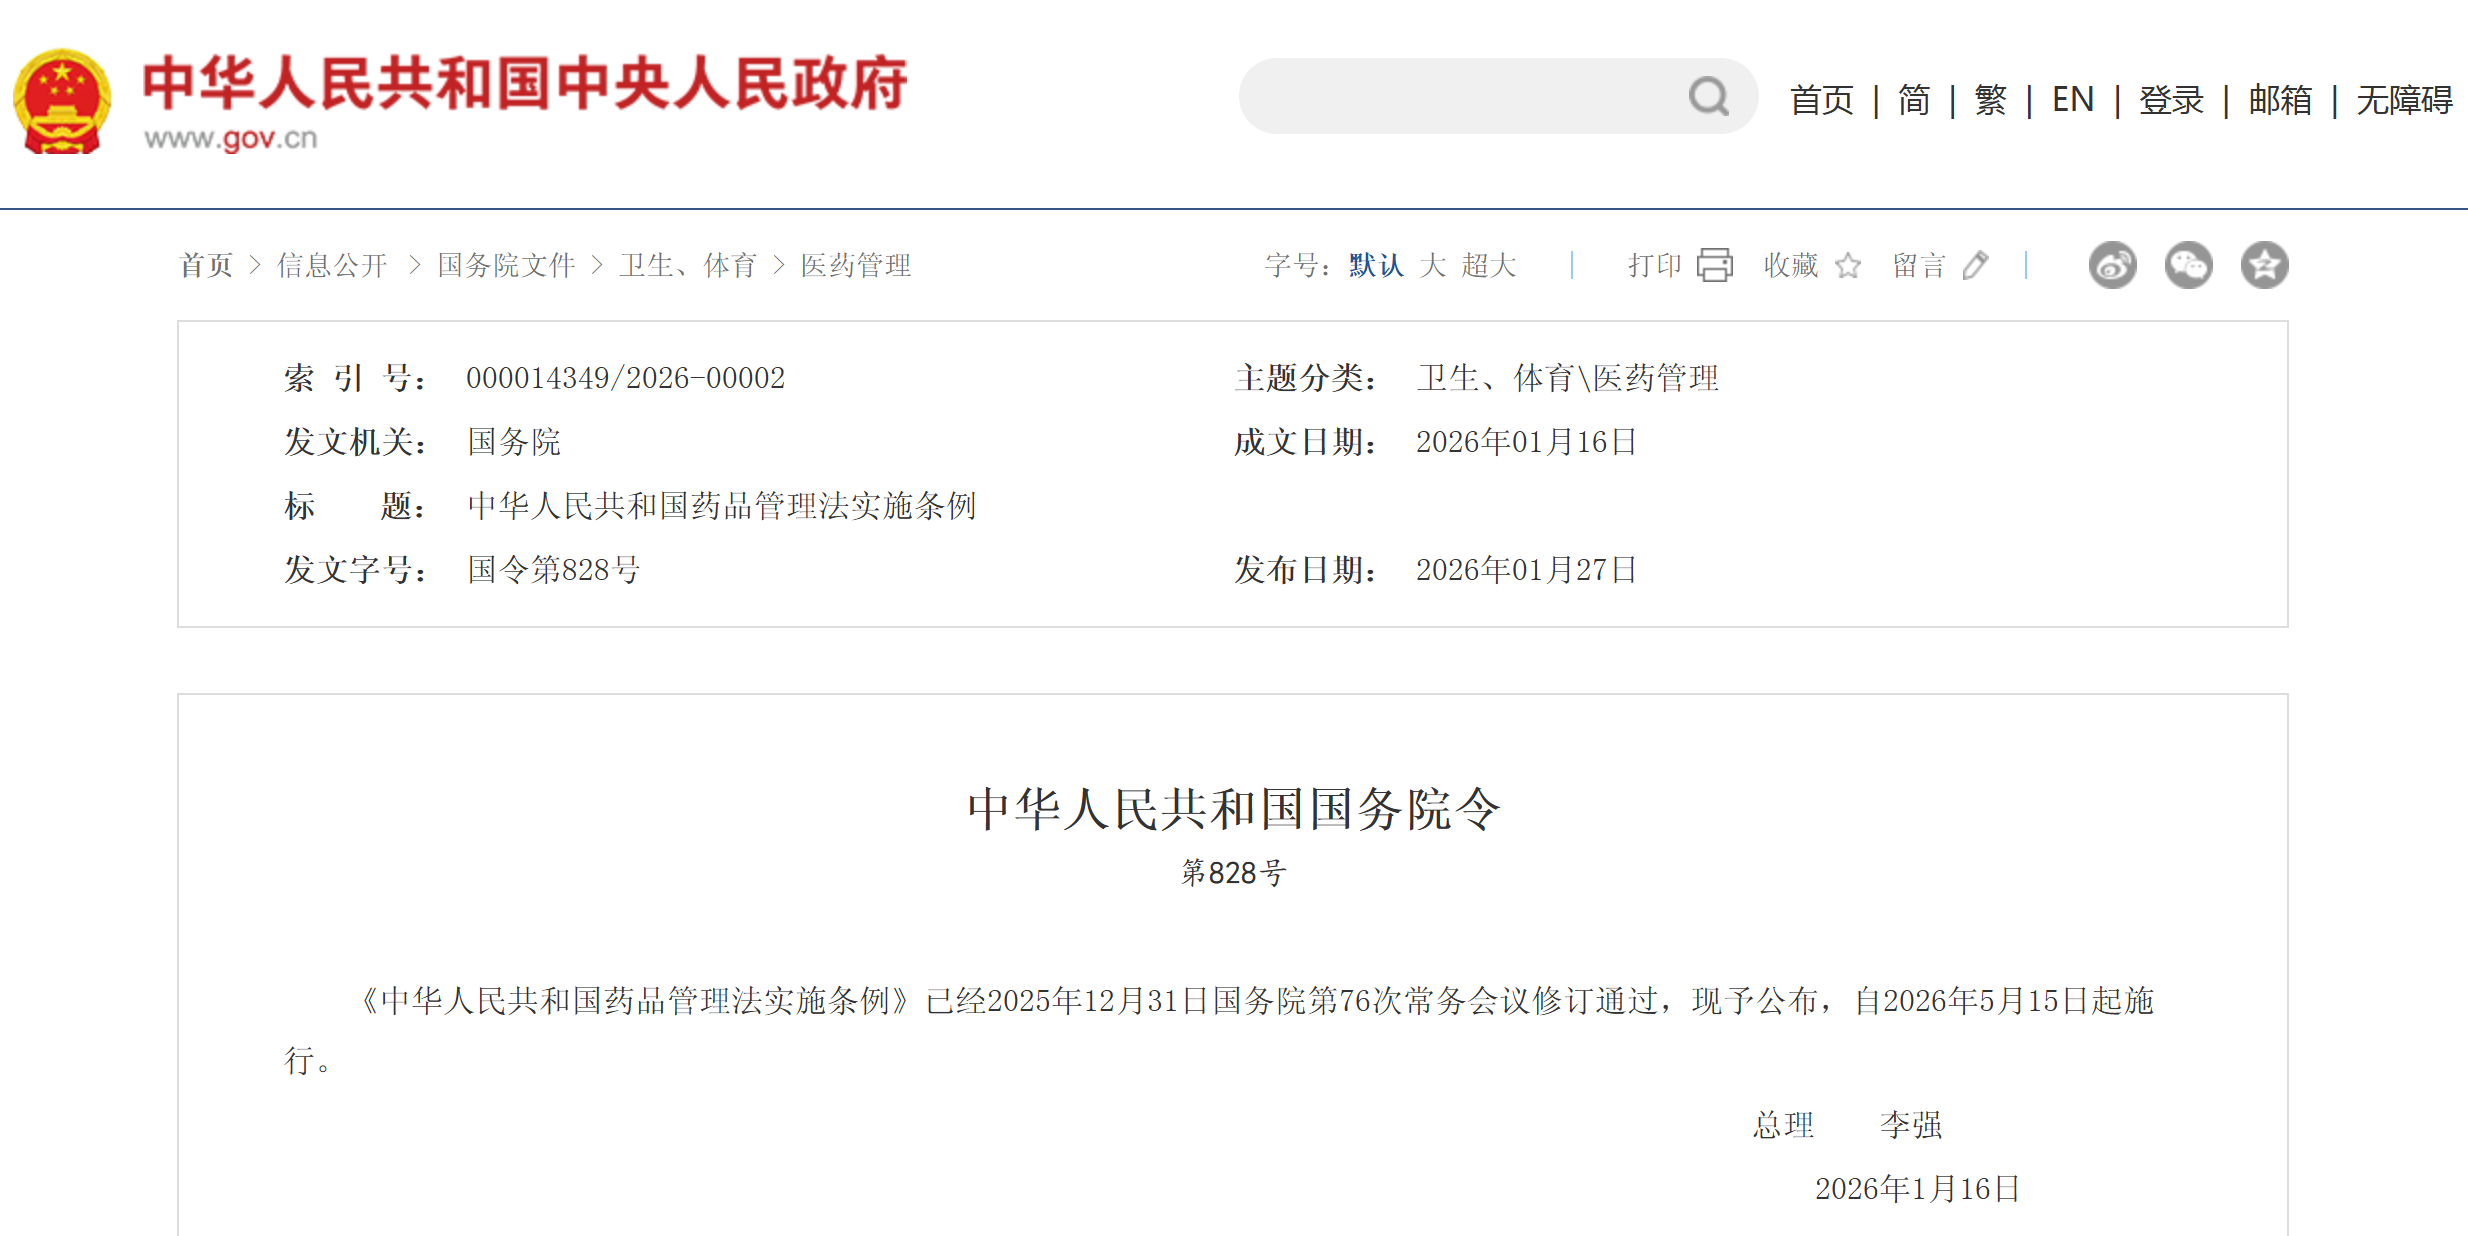Share the article via WeChat
The width and height of the screenshot is (2468, 1236).
2188,265
